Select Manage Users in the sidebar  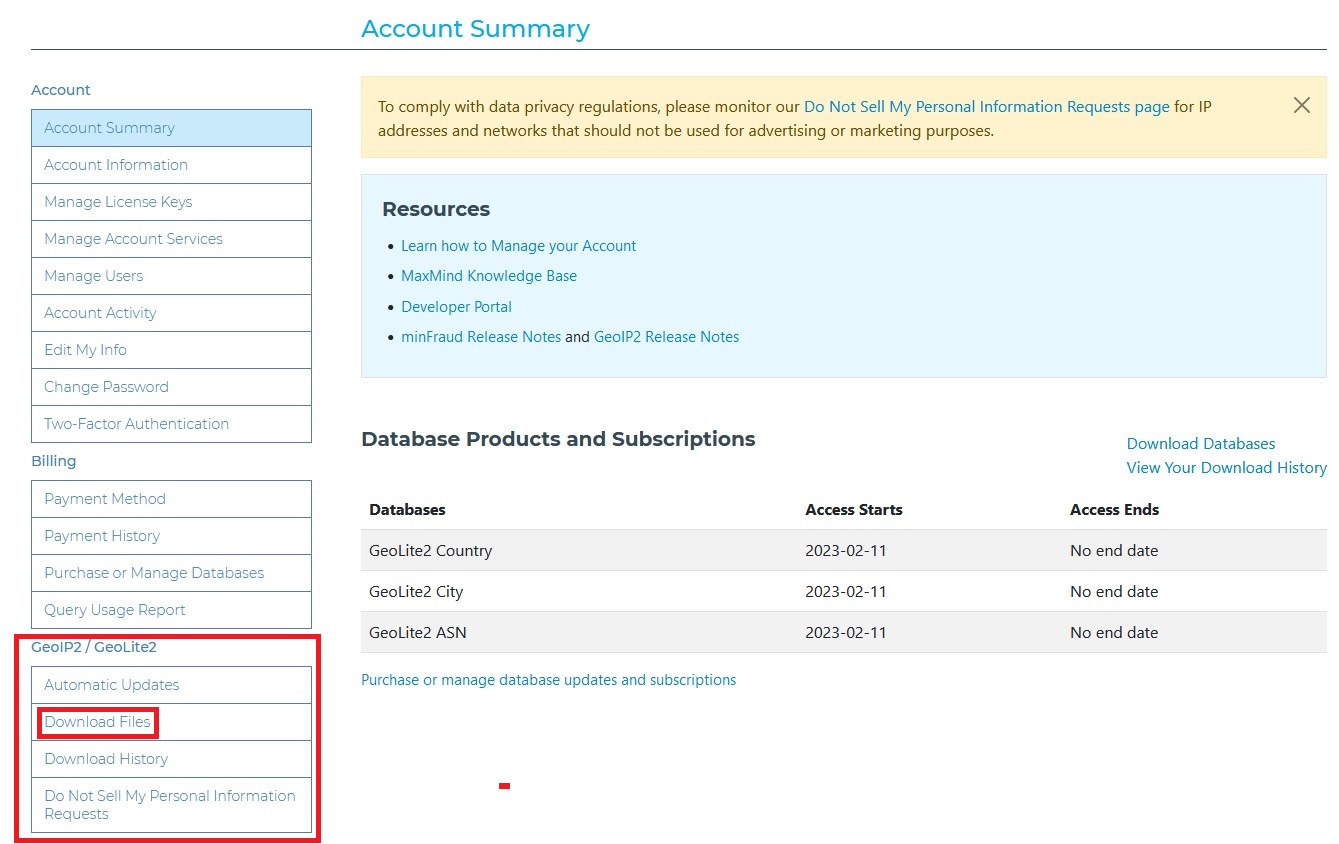pos(93,276)
